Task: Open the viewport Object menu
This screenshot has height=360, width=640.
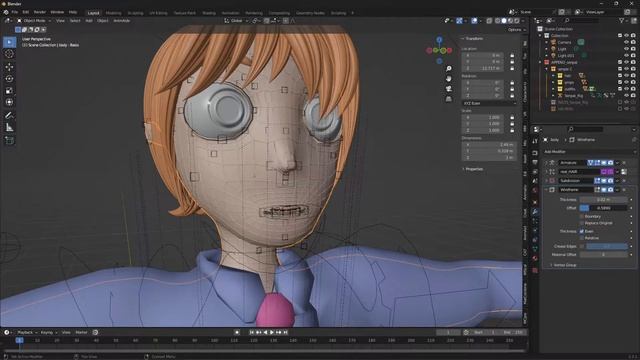Action: click(102, 20)
